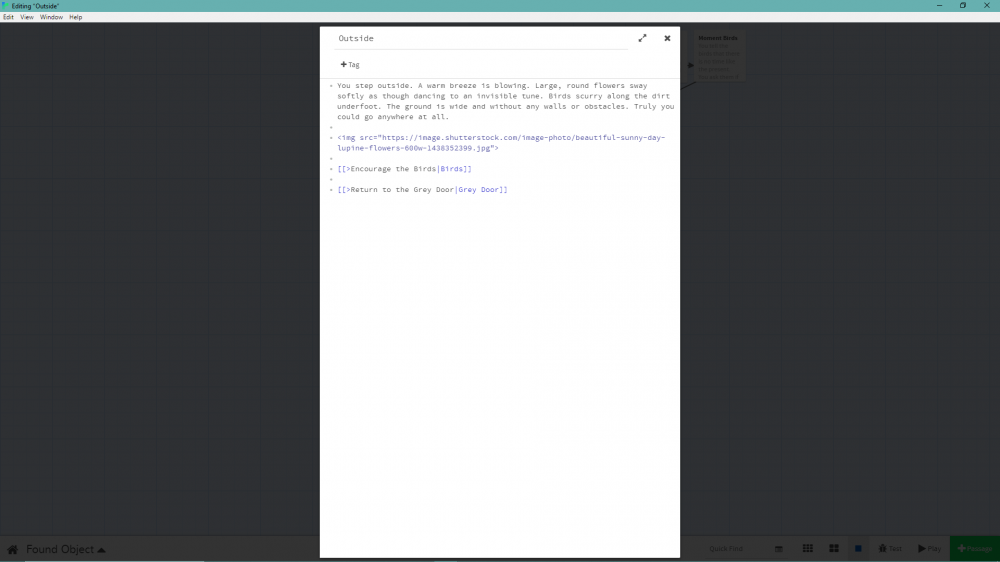Show story structure only view
This screenshot has width=1000, height=562.
pyautogui.click(x=779, y=549)
